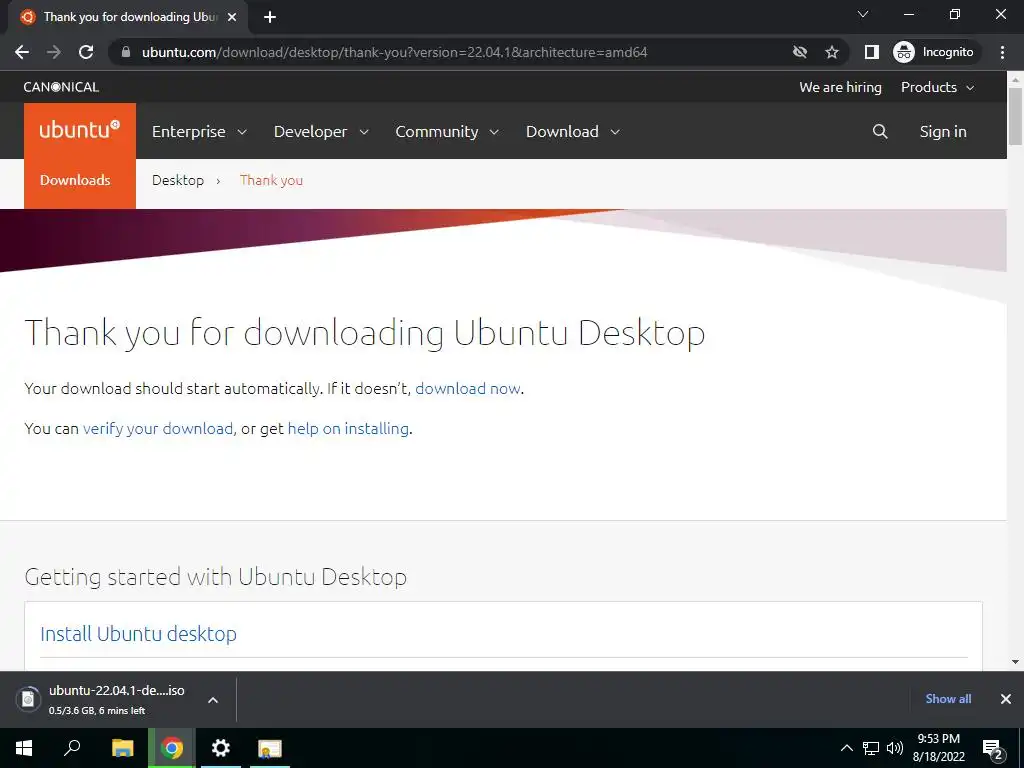
Task: Open the 'verify your download' link
Action: [157, 428]
